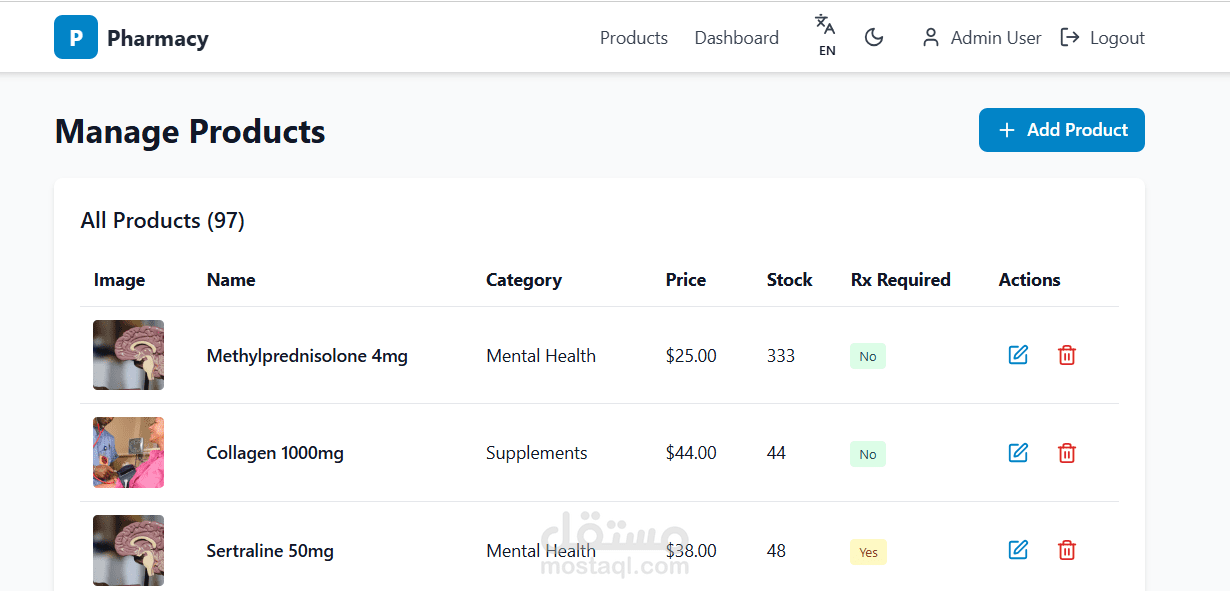Log out using the Logout button

(x=1102, y=38)
